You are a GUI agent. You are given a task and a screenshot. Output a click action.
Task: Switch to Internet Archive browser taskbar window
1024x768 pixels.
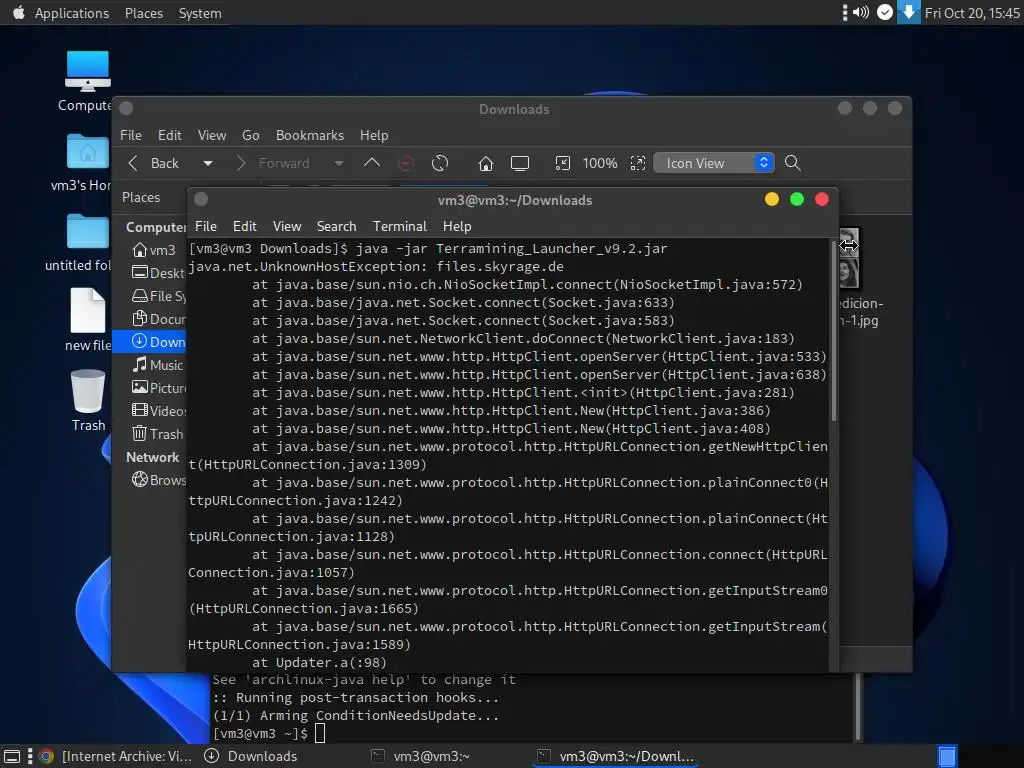coord(115,756)
